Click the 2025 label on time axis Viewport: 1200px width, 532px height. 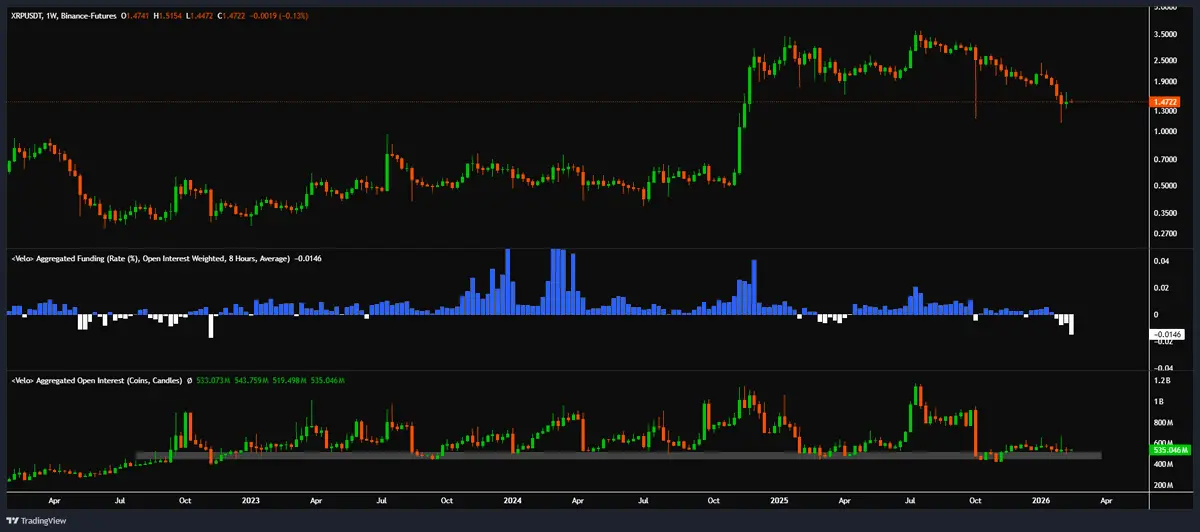[779, 500]
